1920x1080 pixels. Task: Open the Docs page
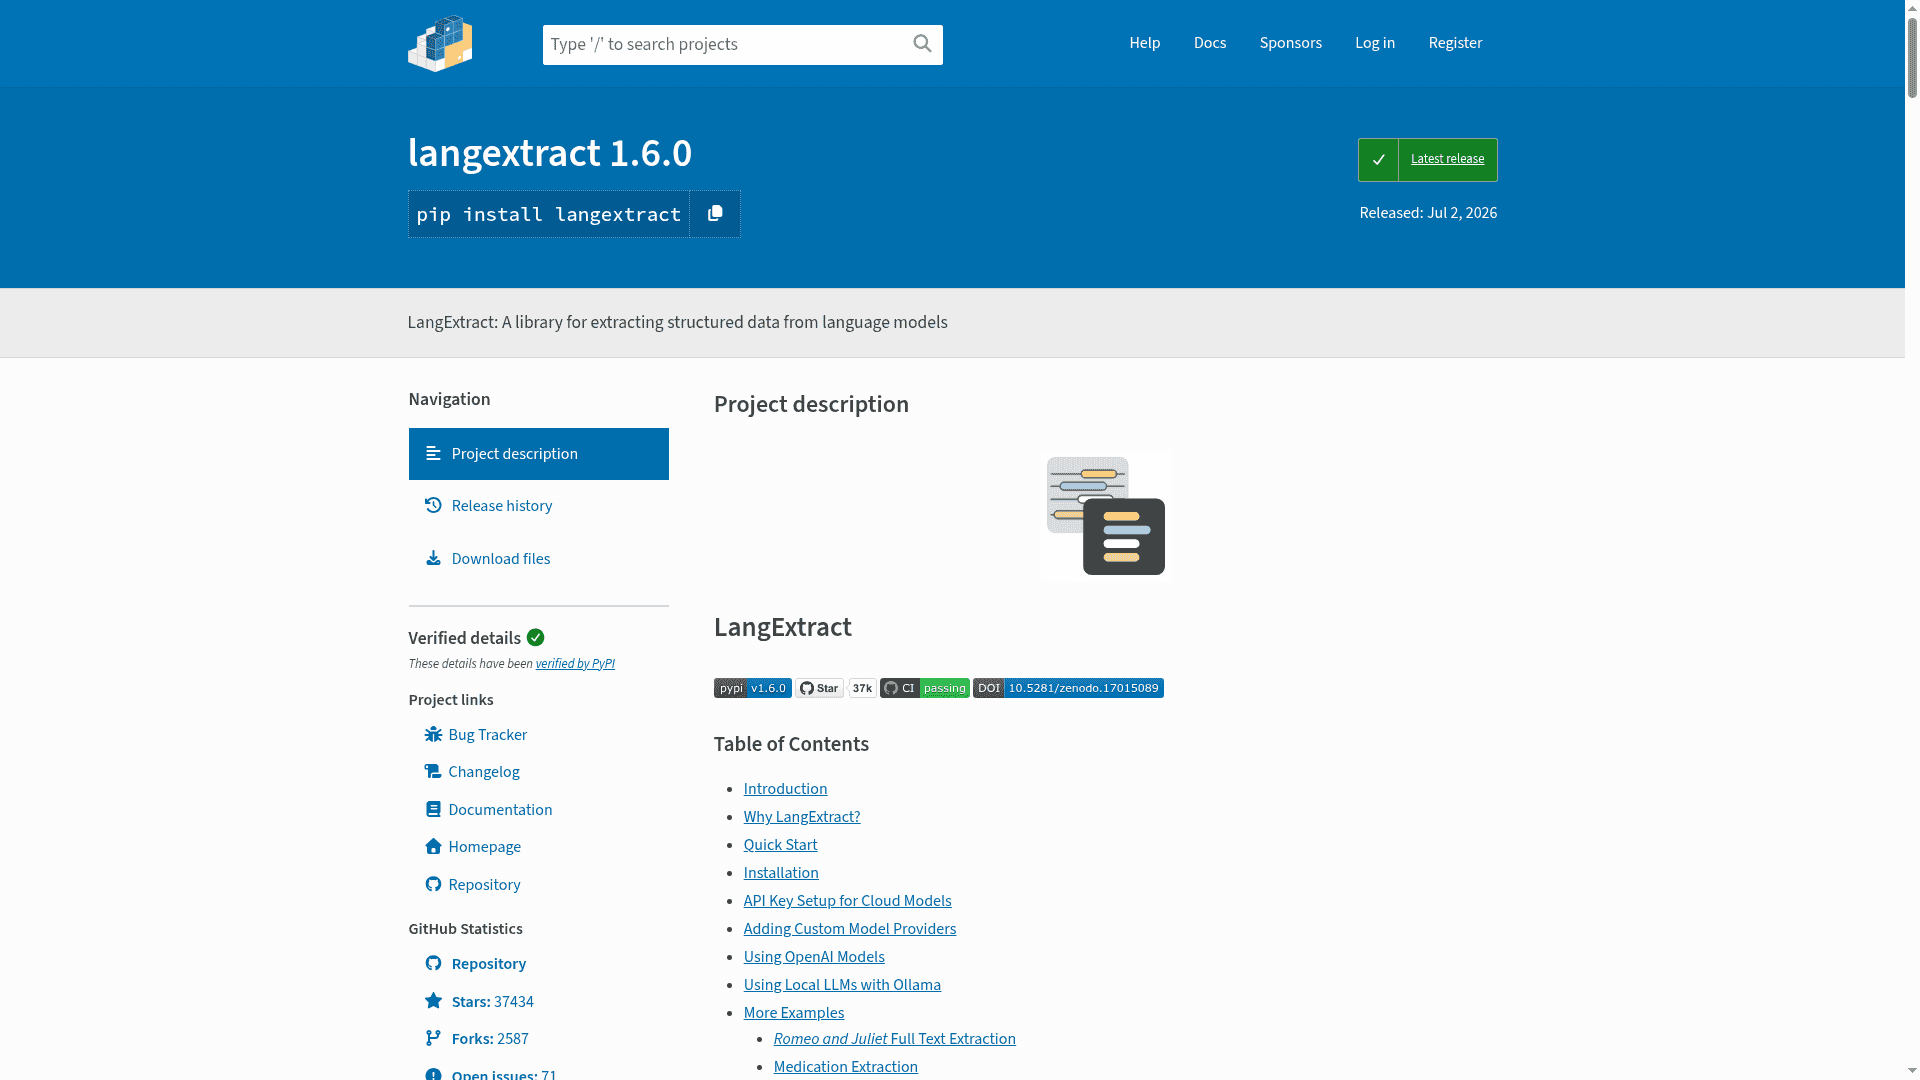click(x=1210, y=43)
